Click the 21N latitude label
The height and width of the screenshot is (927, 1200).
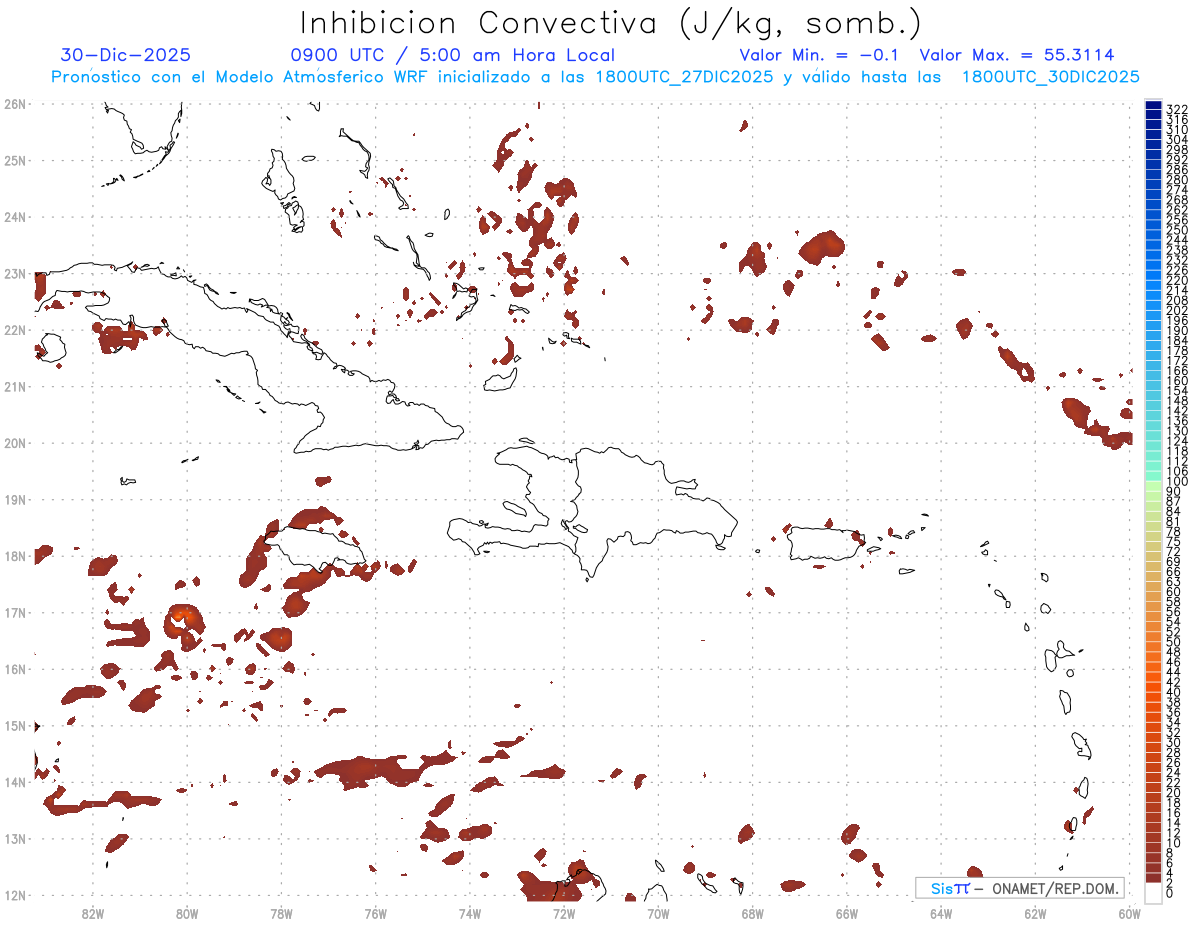tap(15, 386)
